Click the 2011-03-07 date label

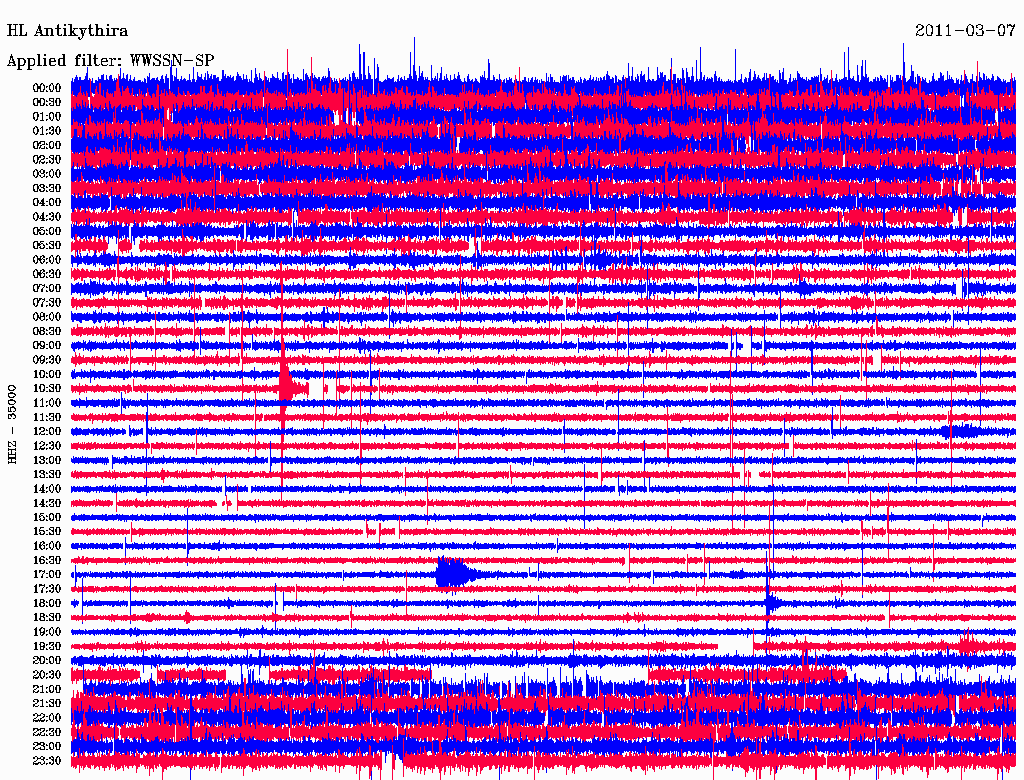coord(965,30)
